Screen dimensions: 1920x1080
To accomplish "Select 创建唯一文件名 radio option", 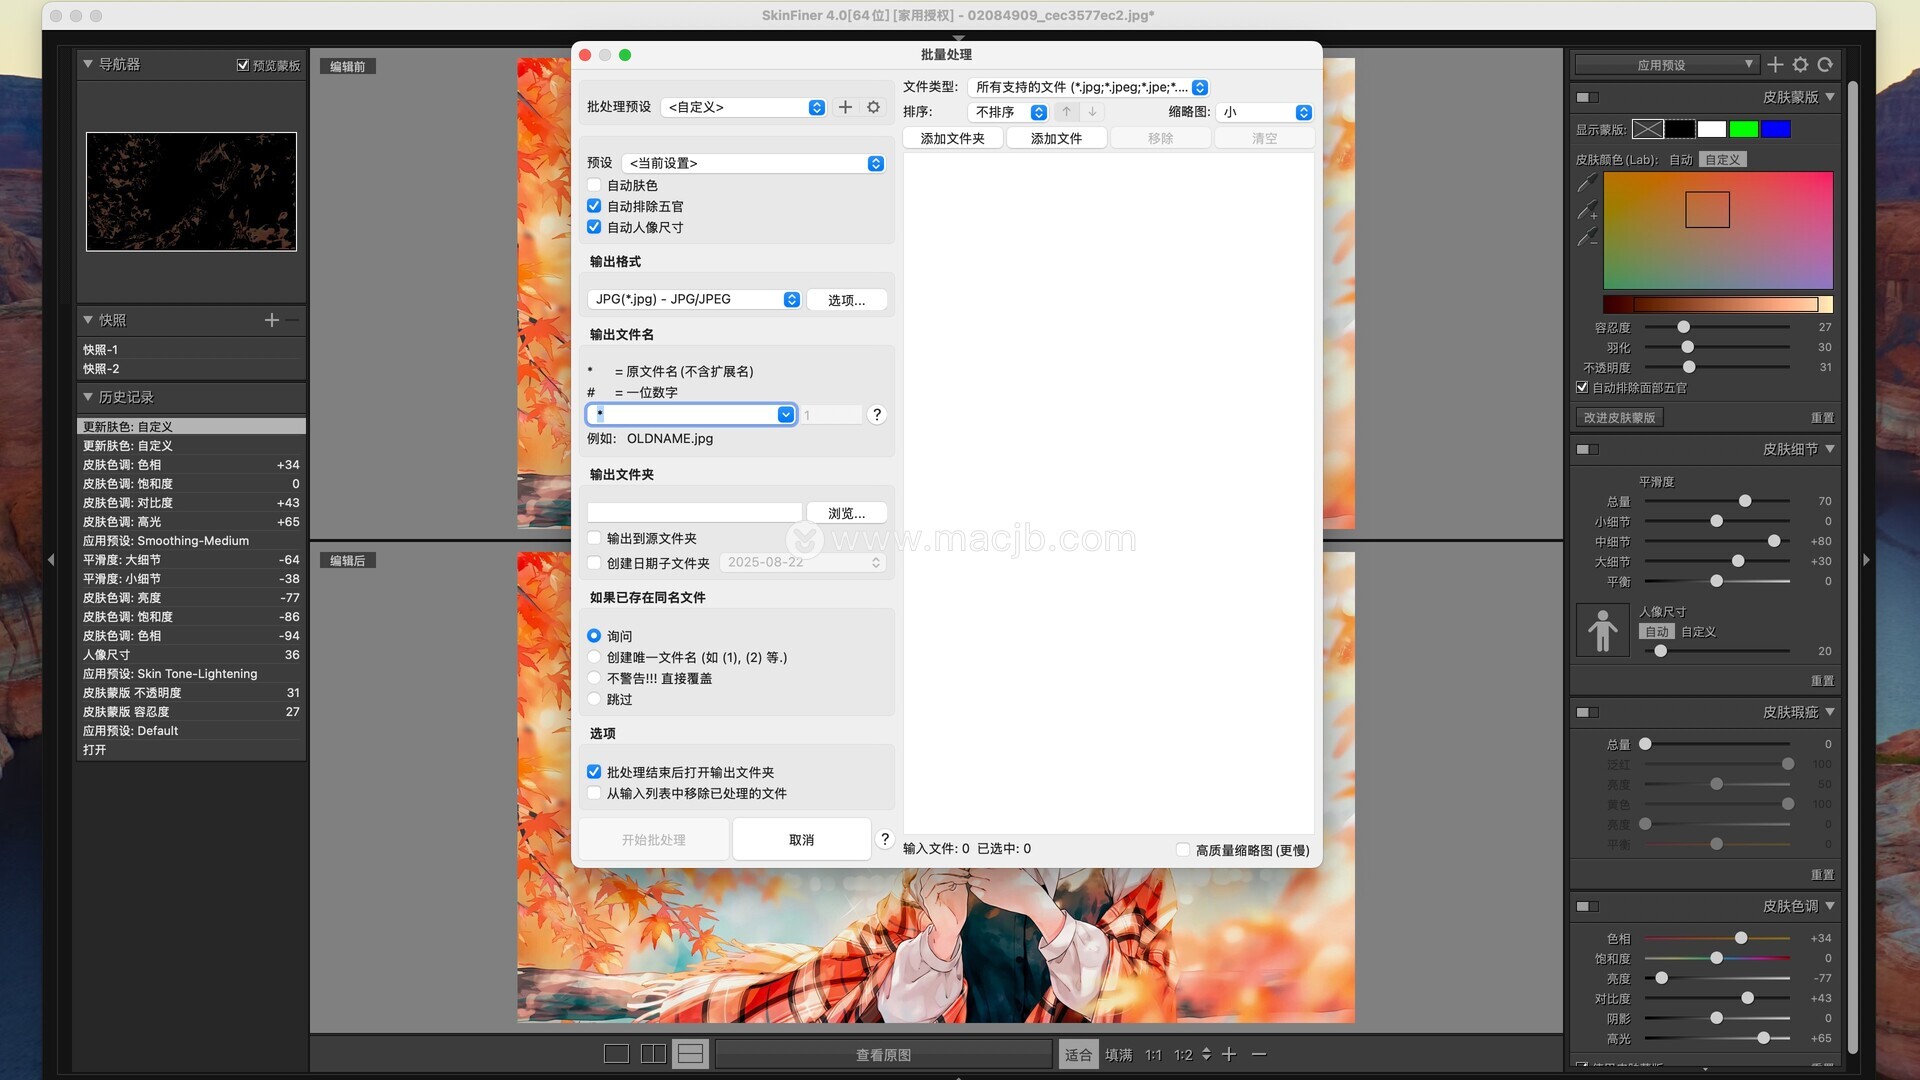I will [594, 657].
